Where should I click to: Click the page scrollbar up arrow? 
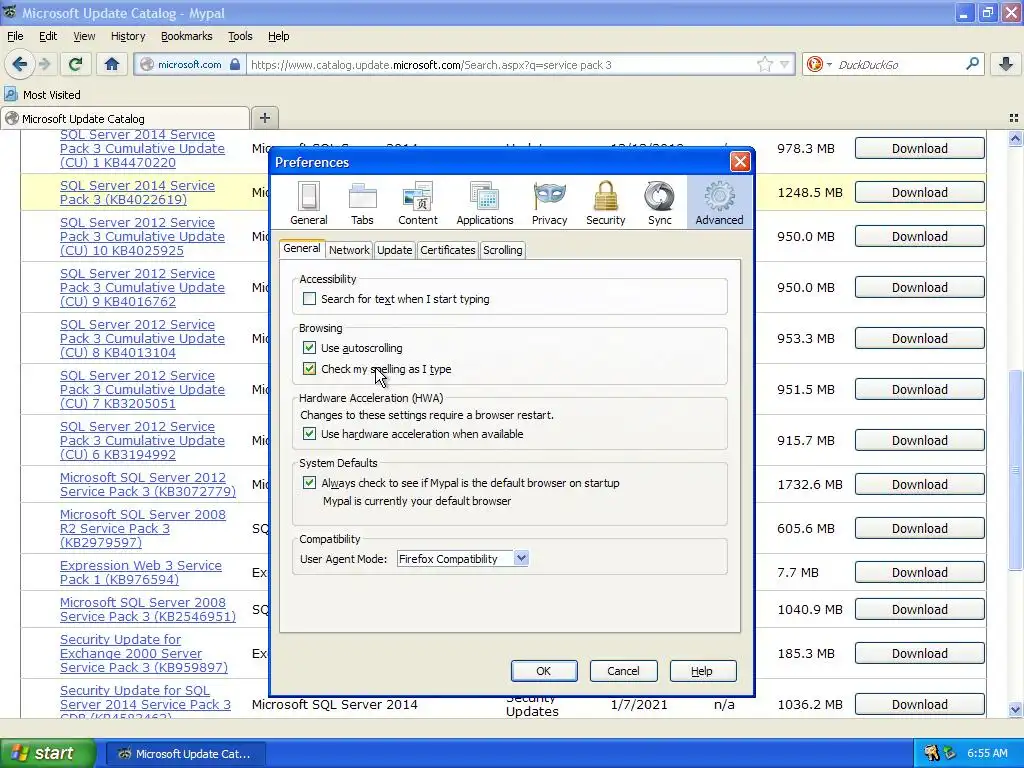point(1015,138)
